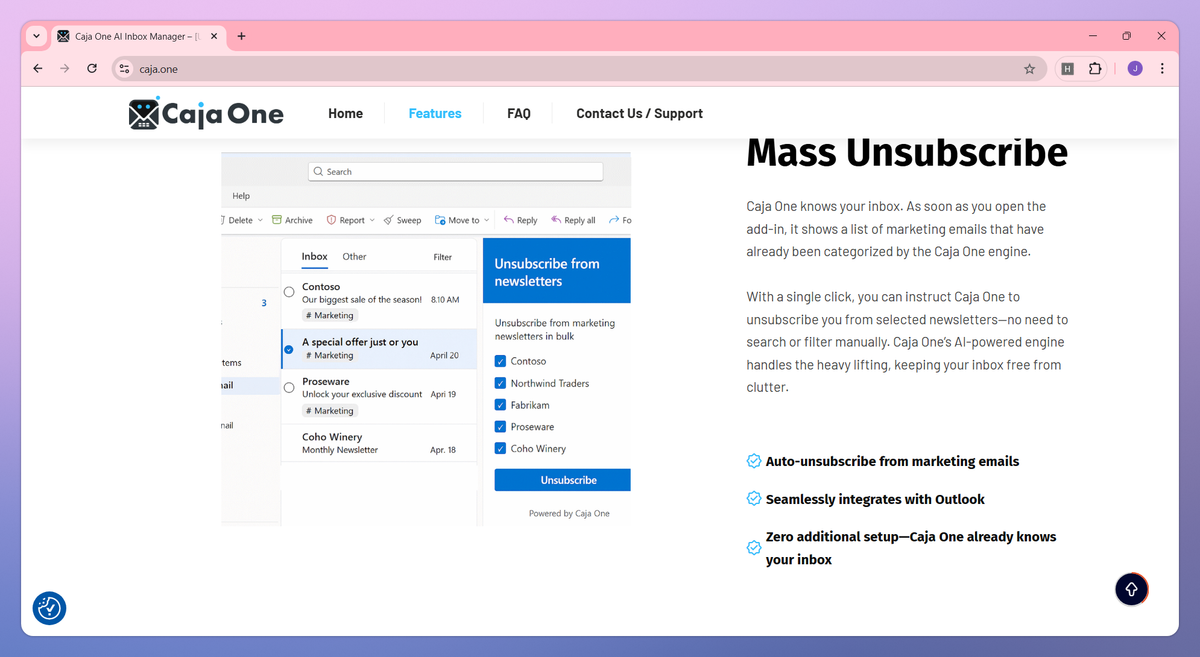Click the 'Unsubscribe from newsletters' panel header
This screenshot has height=657, width=1200.
(557, 271)
